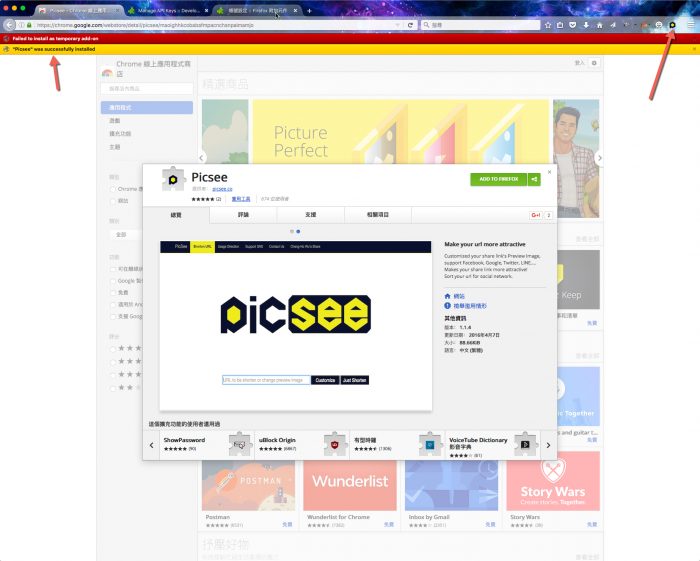This screenshot has height=561, width=700.
Task: Click the G+1 button in dialog
Action: coord(535,215)
